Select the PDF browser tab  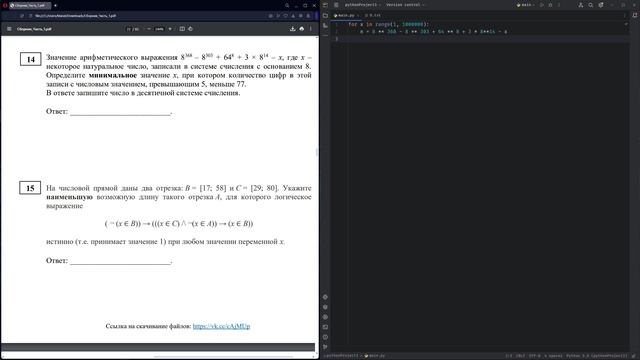pyautogui.click(x=30, y=6)
